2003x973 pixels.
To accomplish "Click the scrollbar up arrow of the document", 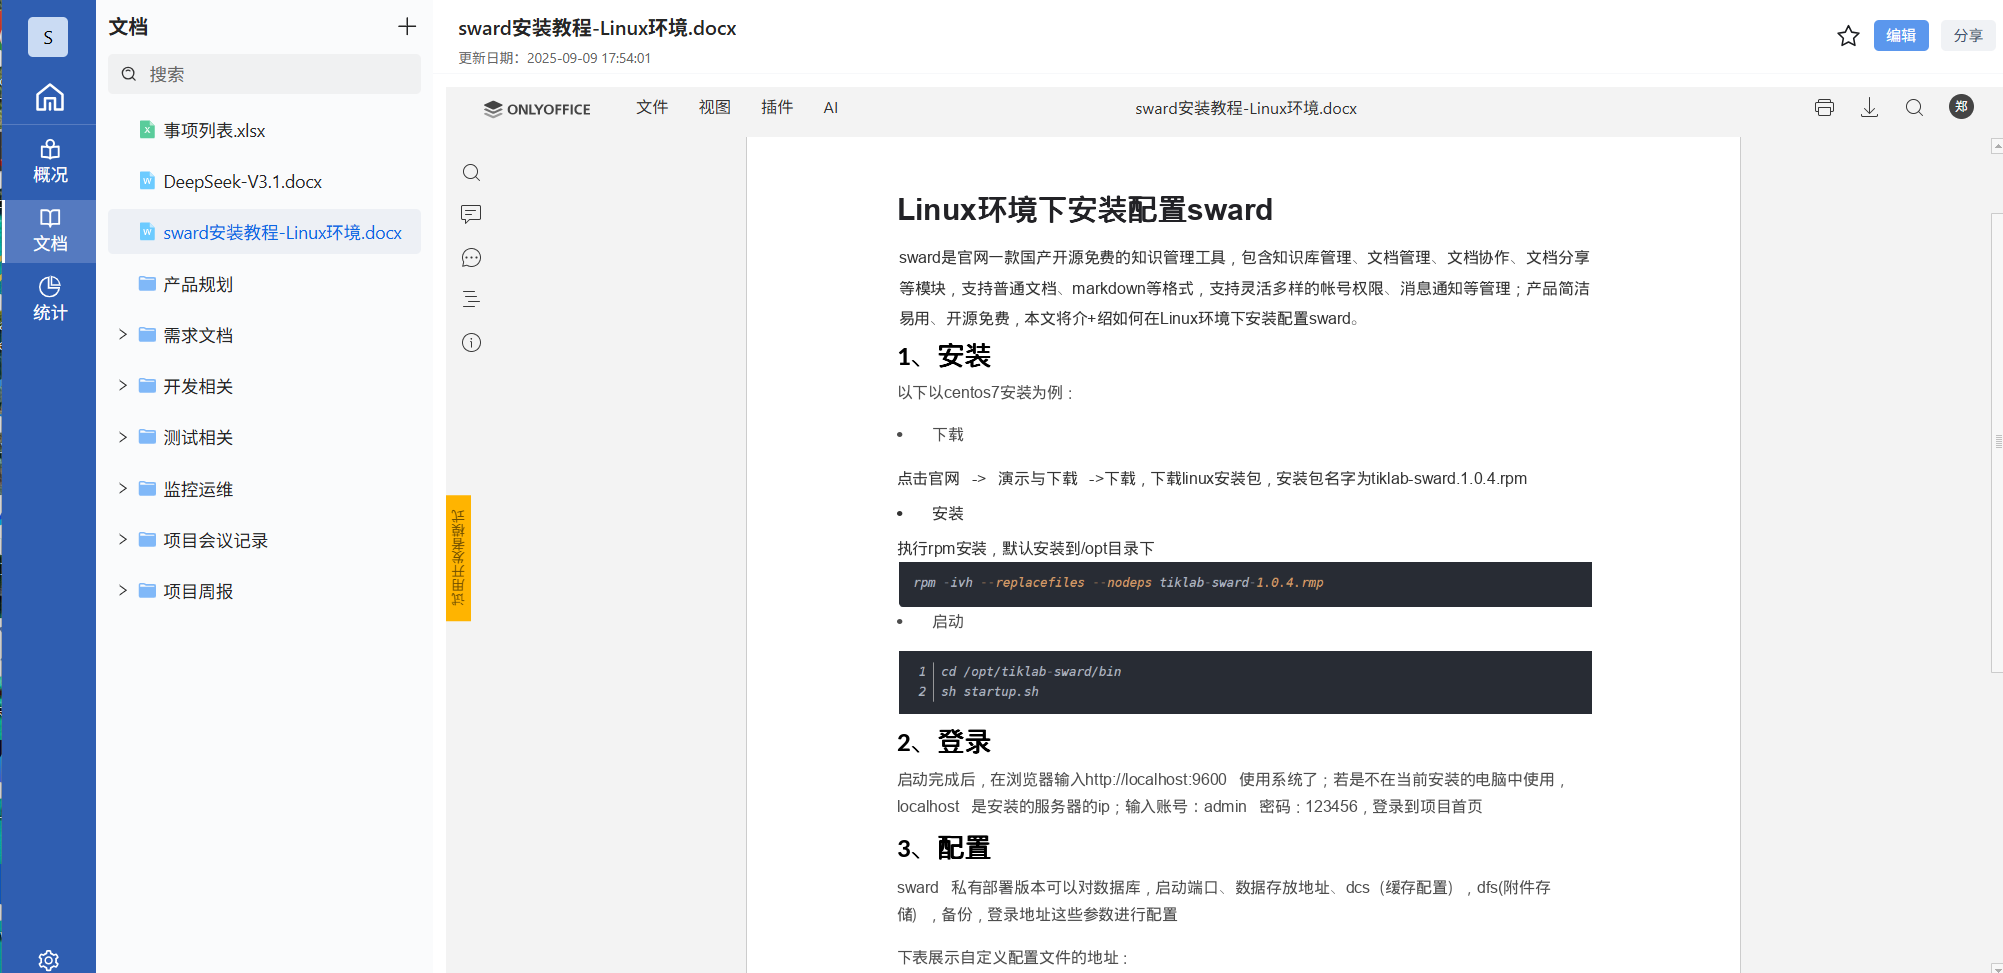I will [1996, 146].
